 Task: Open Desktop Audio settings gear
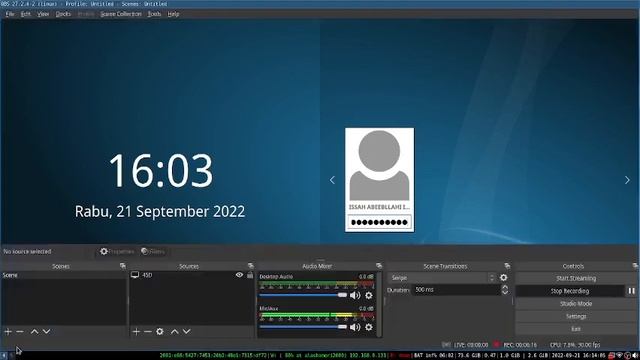(x=369, y=295)
